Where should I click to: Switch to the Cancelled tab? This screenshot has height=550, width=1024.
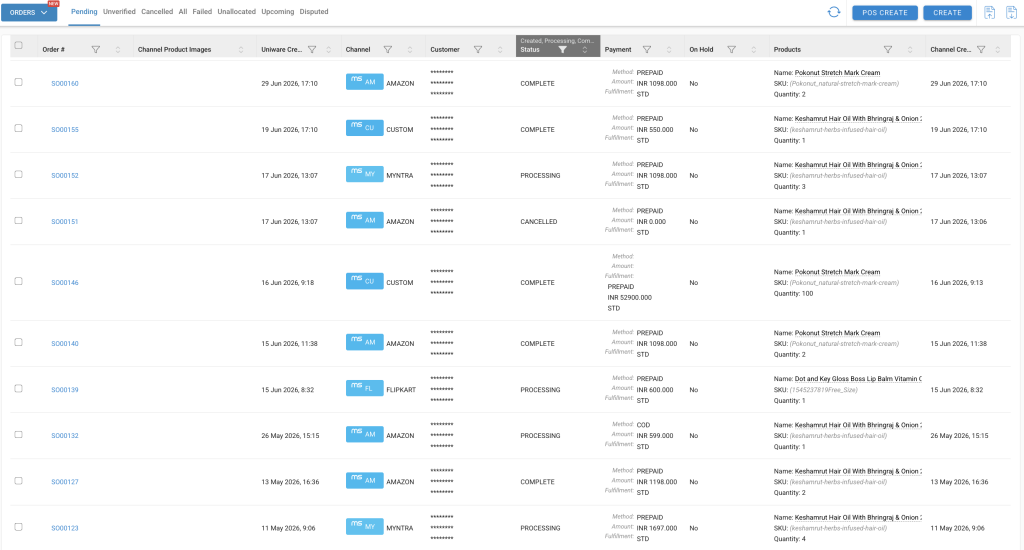[x=157, y=12]
